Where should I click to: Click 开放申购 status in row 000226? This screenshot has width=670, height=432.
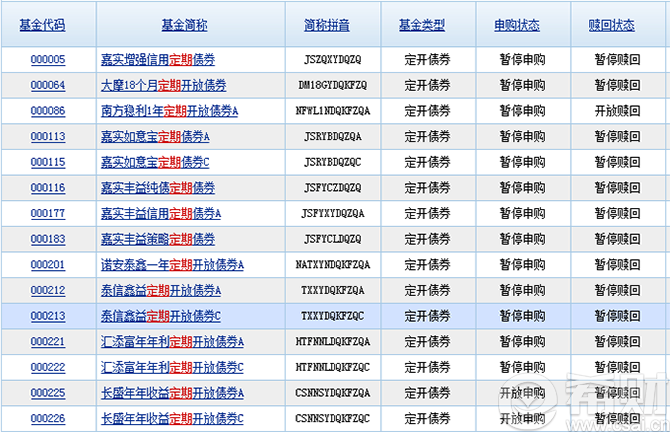coord(523,418)
